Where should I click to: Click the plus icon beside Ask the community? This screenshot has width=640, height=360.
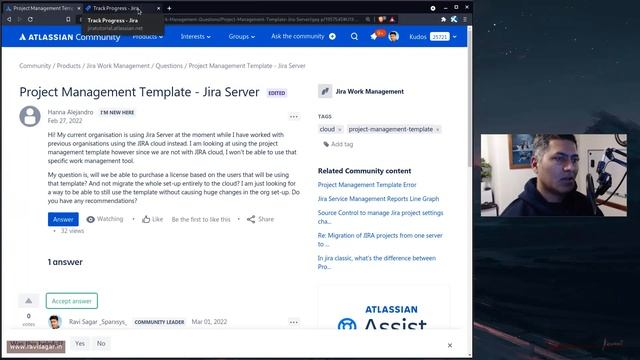(332, 36)
